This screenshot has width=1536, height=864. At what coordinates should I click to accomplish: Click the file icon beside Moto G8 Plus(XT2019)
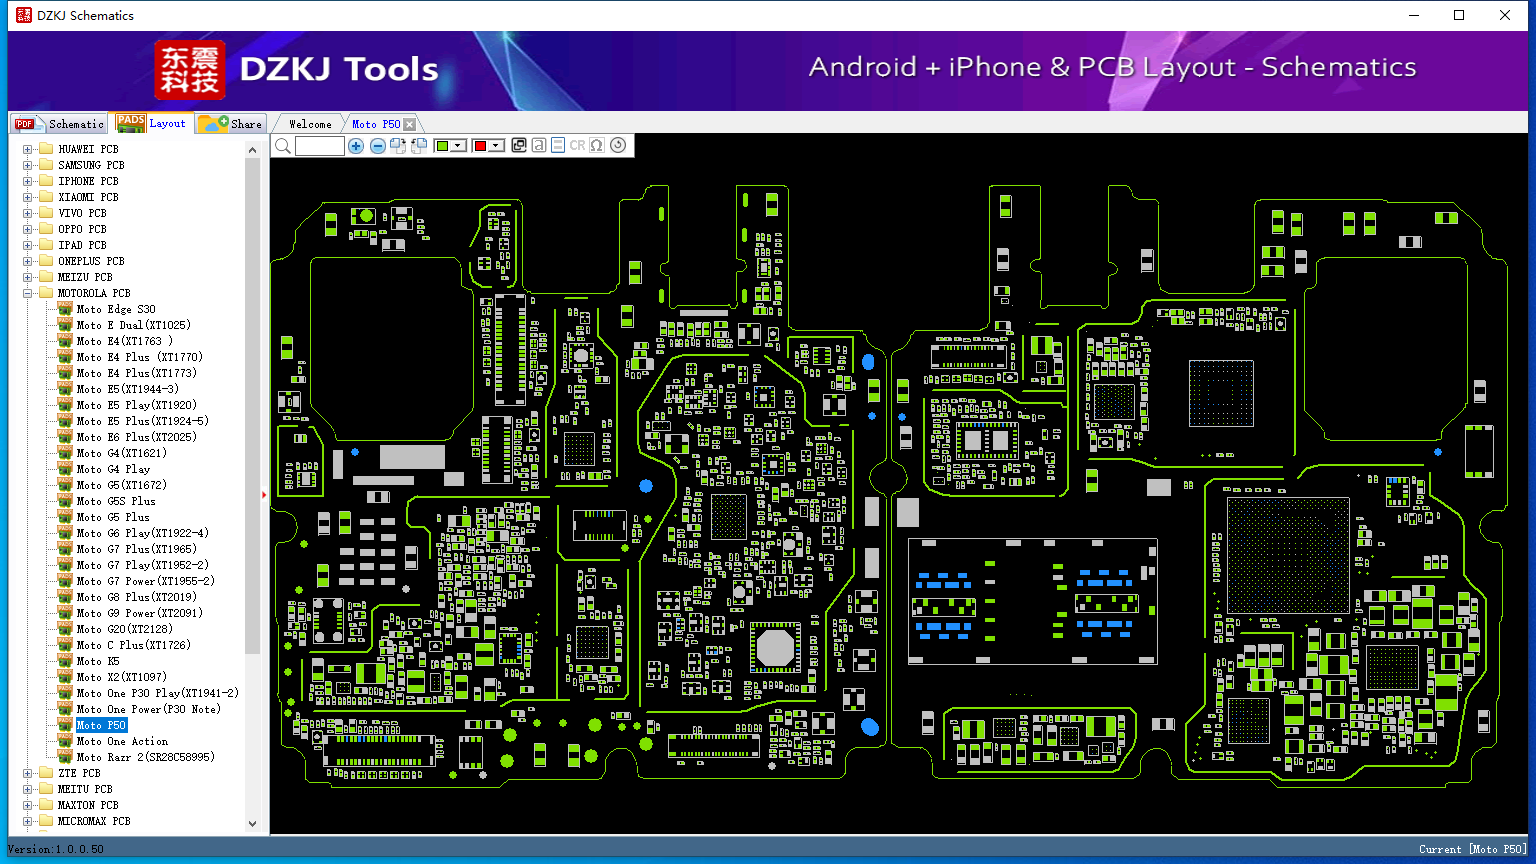tap(65, 597)
